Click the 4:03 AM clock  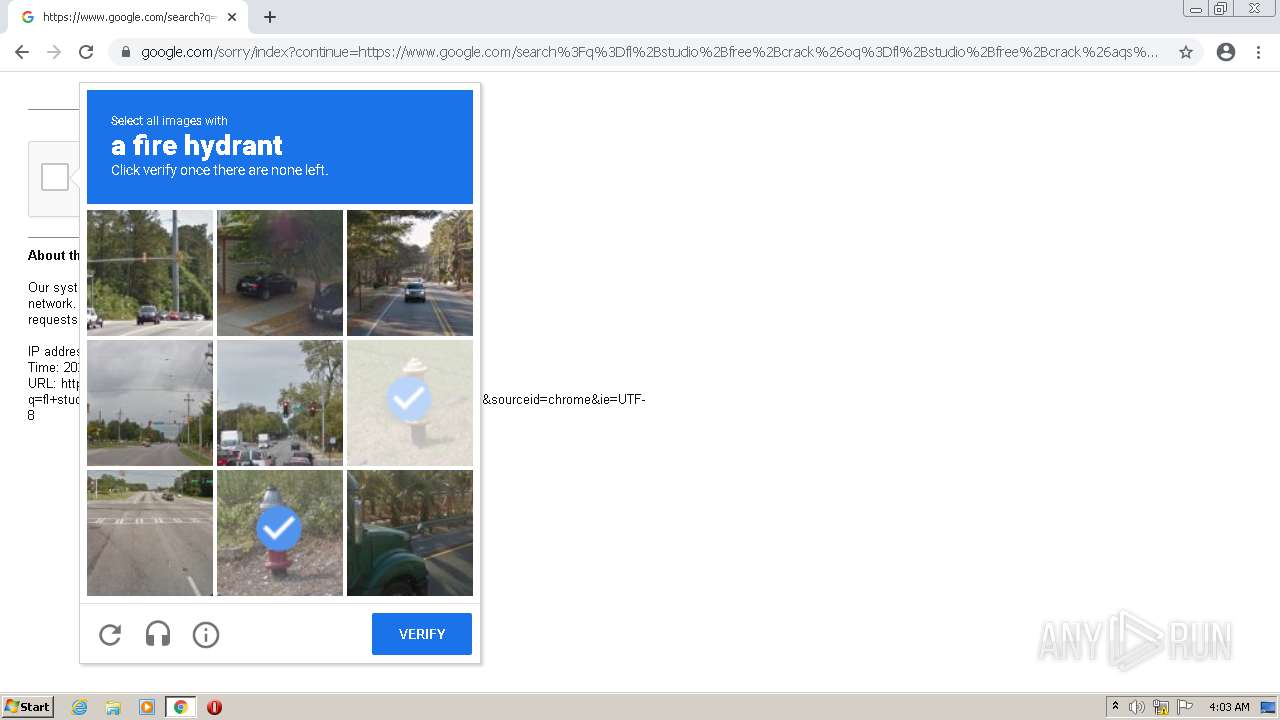pyautogui.click(x=1229, y=707)
